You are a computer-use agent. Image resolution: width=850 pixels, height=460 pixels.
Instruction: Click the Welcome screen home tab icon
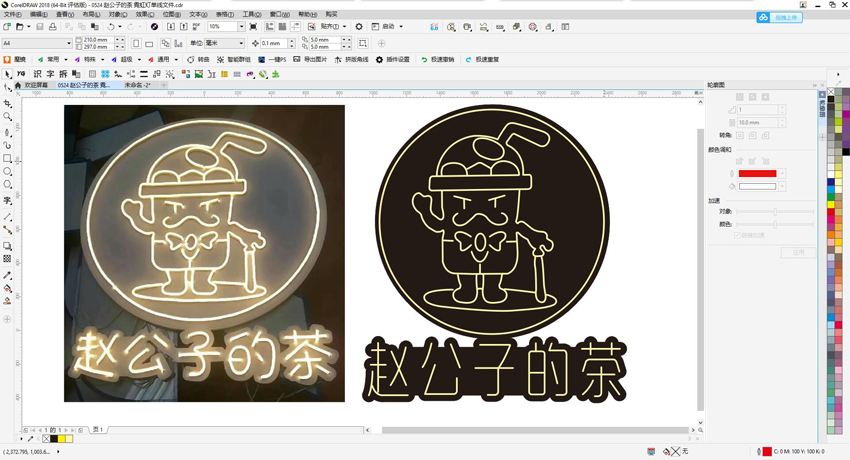pyautogui.click(x=18, y=85)
